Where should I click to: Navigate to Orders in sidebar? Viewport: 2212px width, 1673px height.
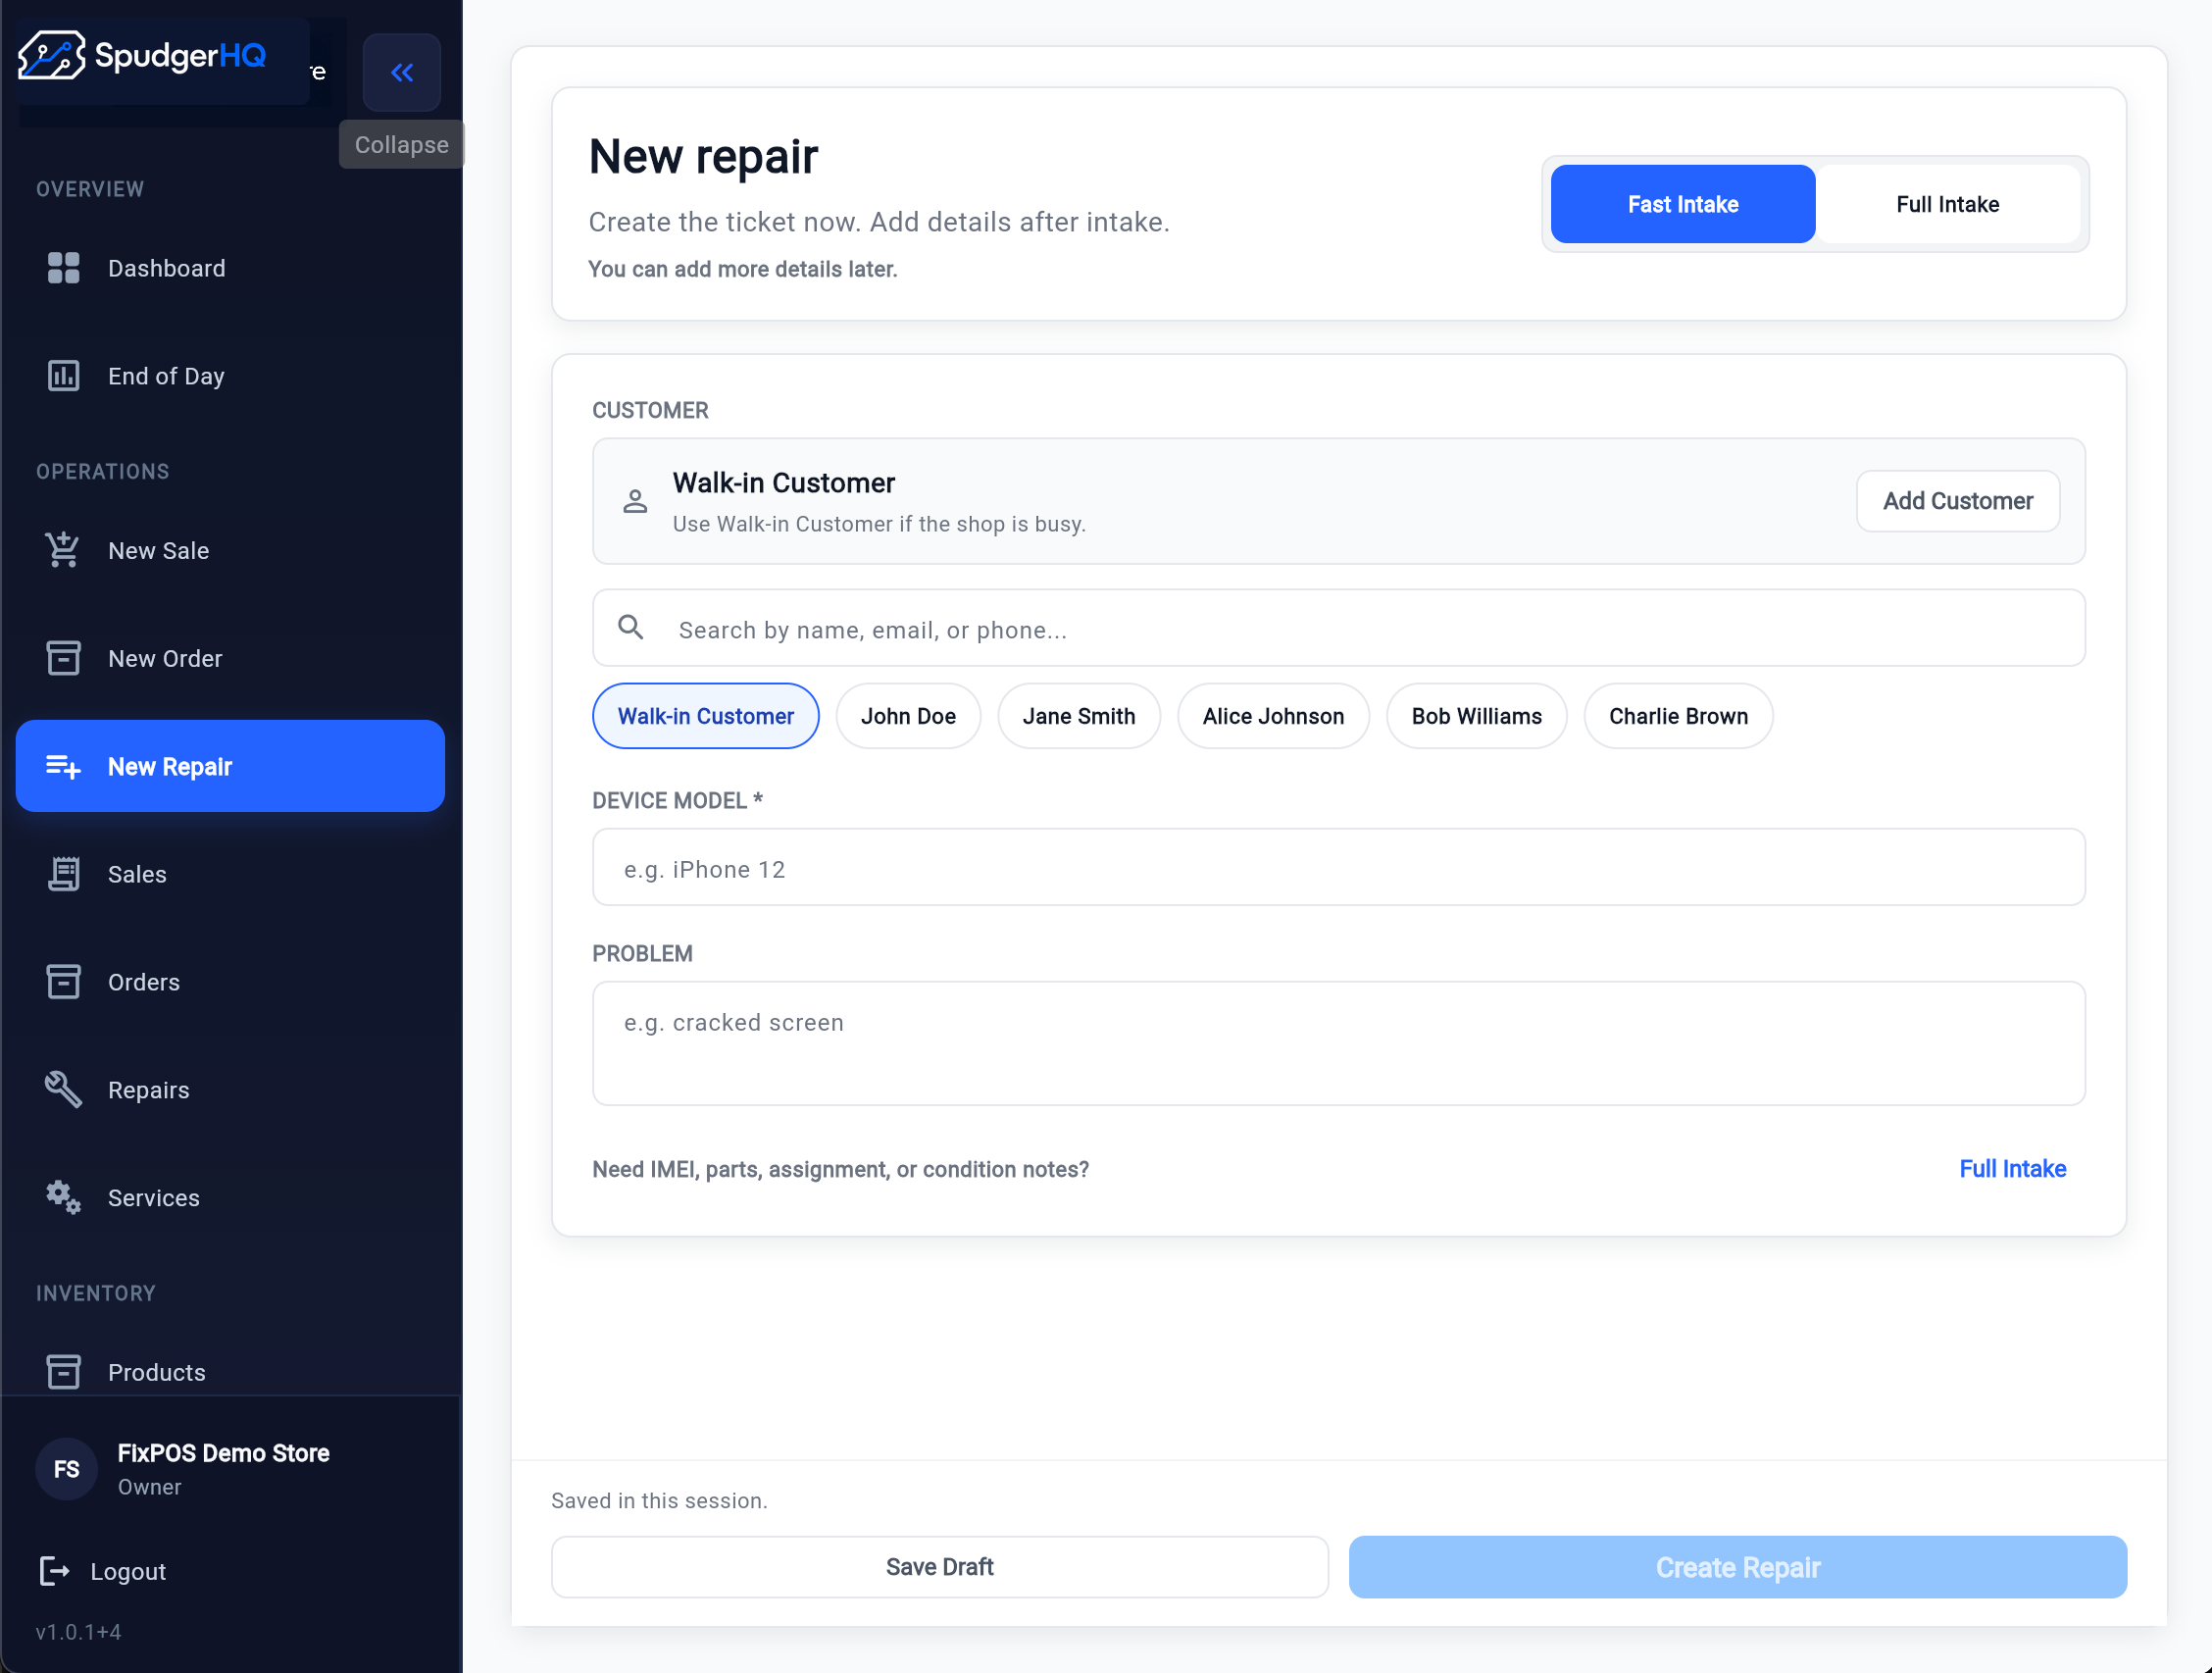click(x=230, y=982)
